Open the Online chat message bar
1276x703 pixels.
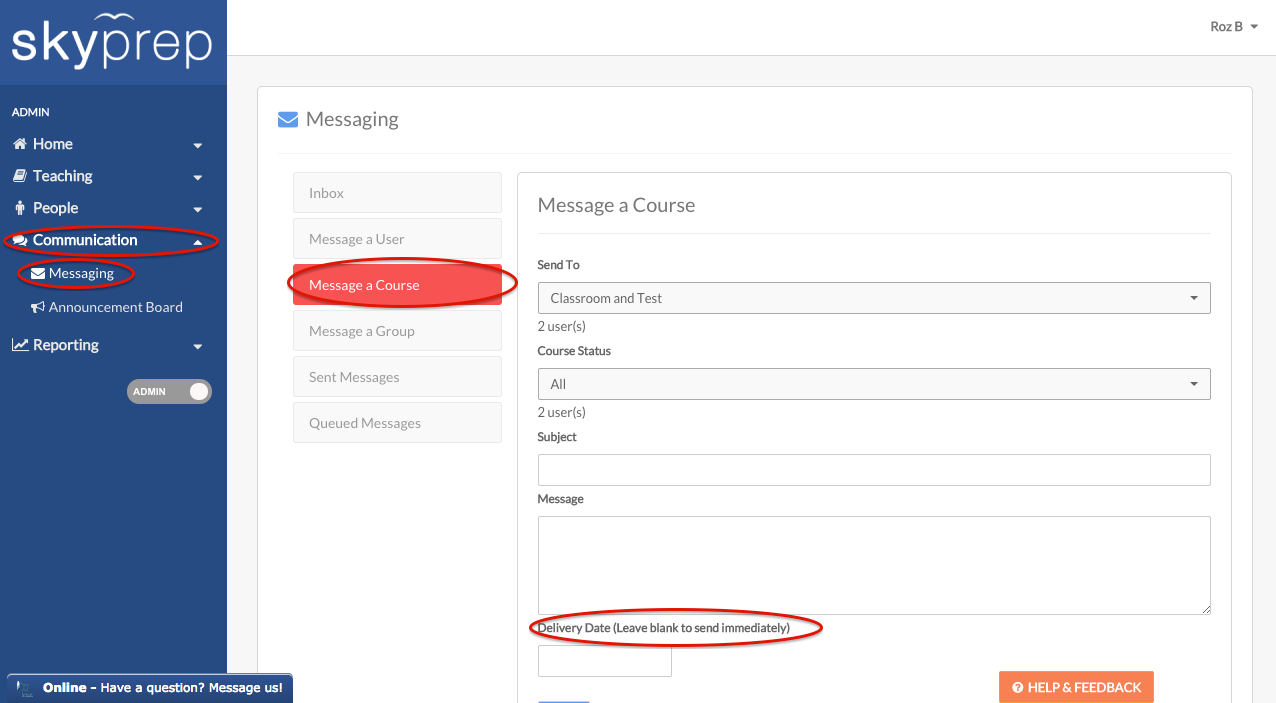pyautogui.click(x=150, y=688)
